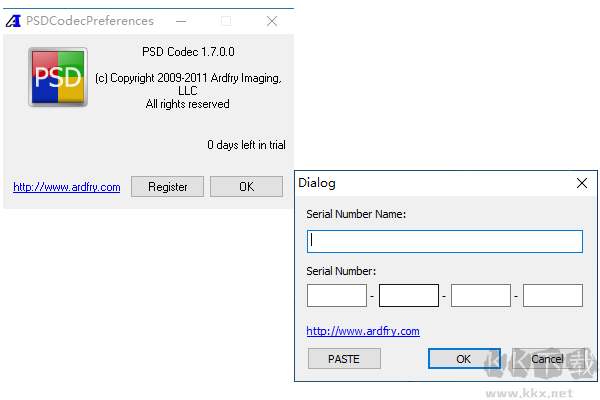Image resolution: width=600 pixels, height=400 pixels.
Task: Visit the ardfry.com link inside the Dialog
Action: click(x=363, y=331)
